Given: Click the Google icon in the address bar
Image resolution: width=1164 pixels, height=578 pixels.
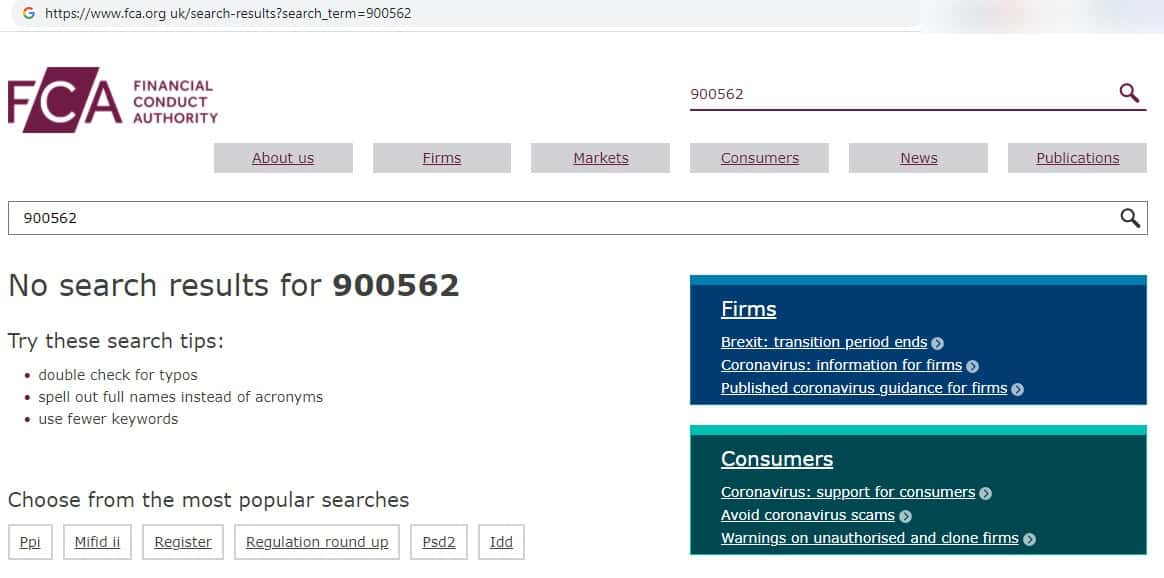Looking at the screenshot, I should pos(29,13).
